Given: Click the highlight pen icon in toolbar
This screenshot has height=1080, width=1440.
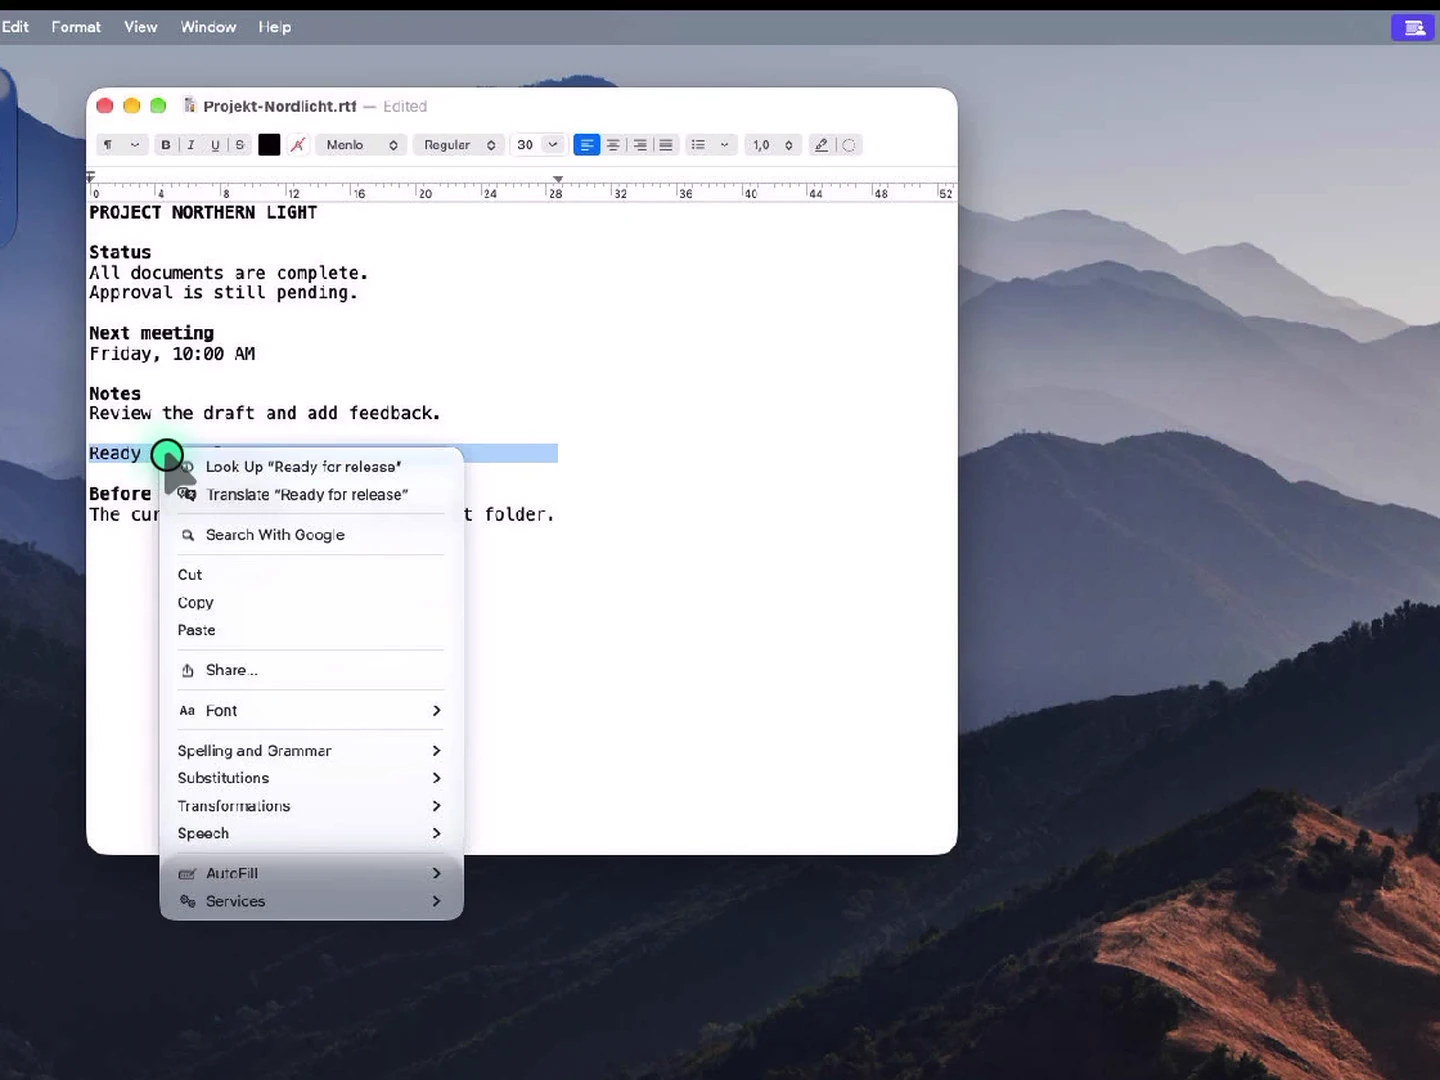Looking at the screenshot, I should click(821, 145).
